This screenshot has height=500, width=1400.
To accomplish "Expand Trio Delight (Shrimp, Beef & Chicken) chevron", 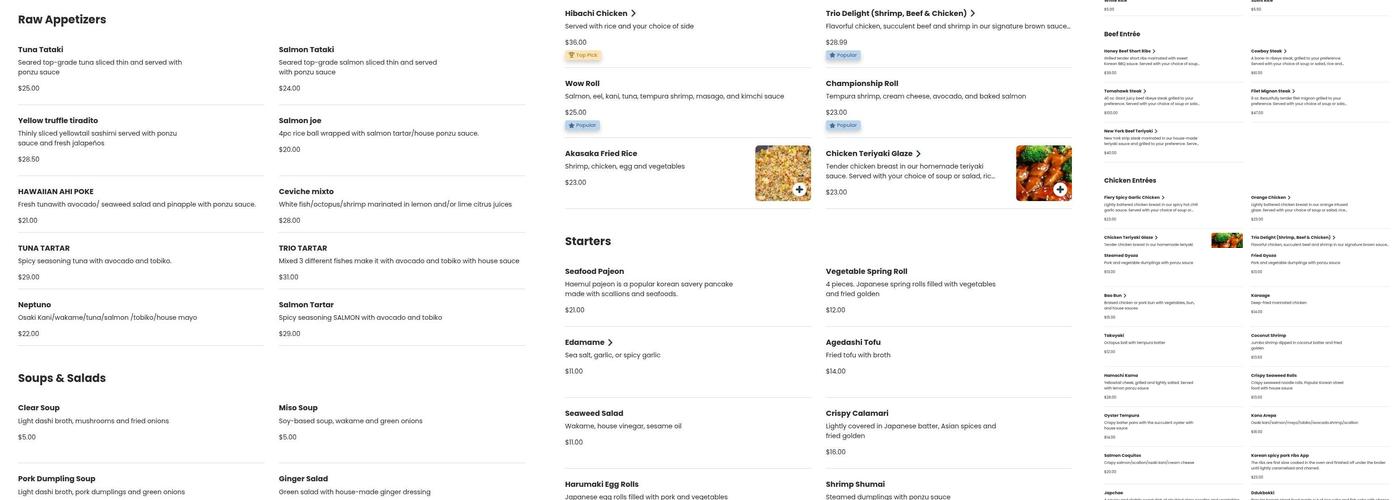I will [973, 13].
